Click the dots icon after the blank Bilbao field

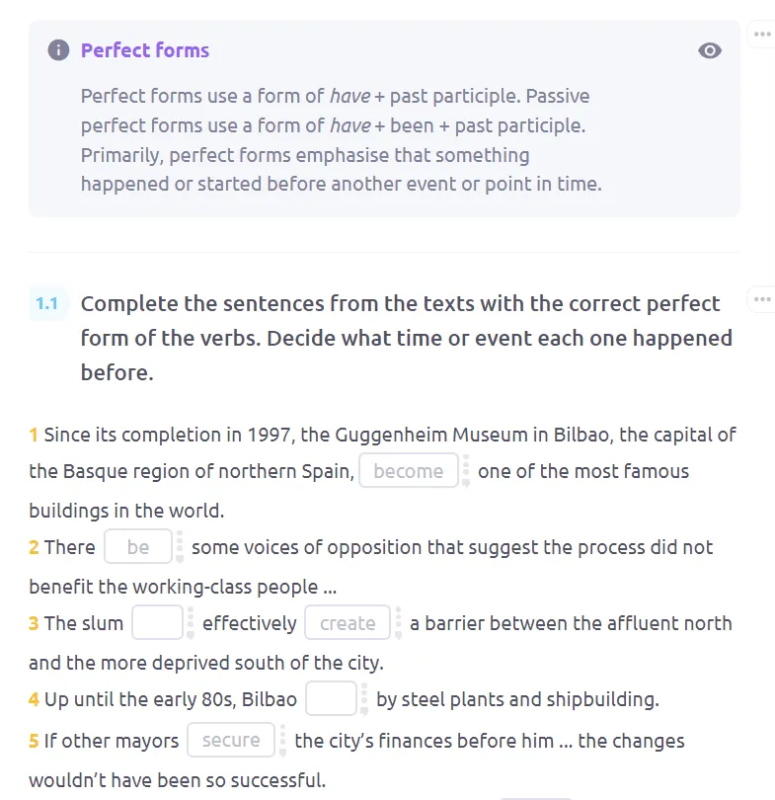click(x=364, y=698)
